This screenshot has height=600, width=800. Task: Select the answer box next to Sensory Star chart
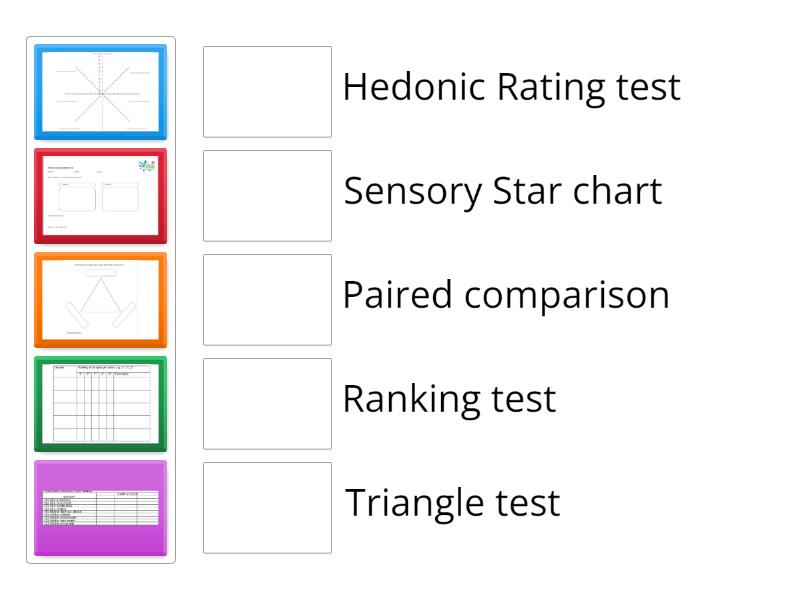tap(266, 196)
